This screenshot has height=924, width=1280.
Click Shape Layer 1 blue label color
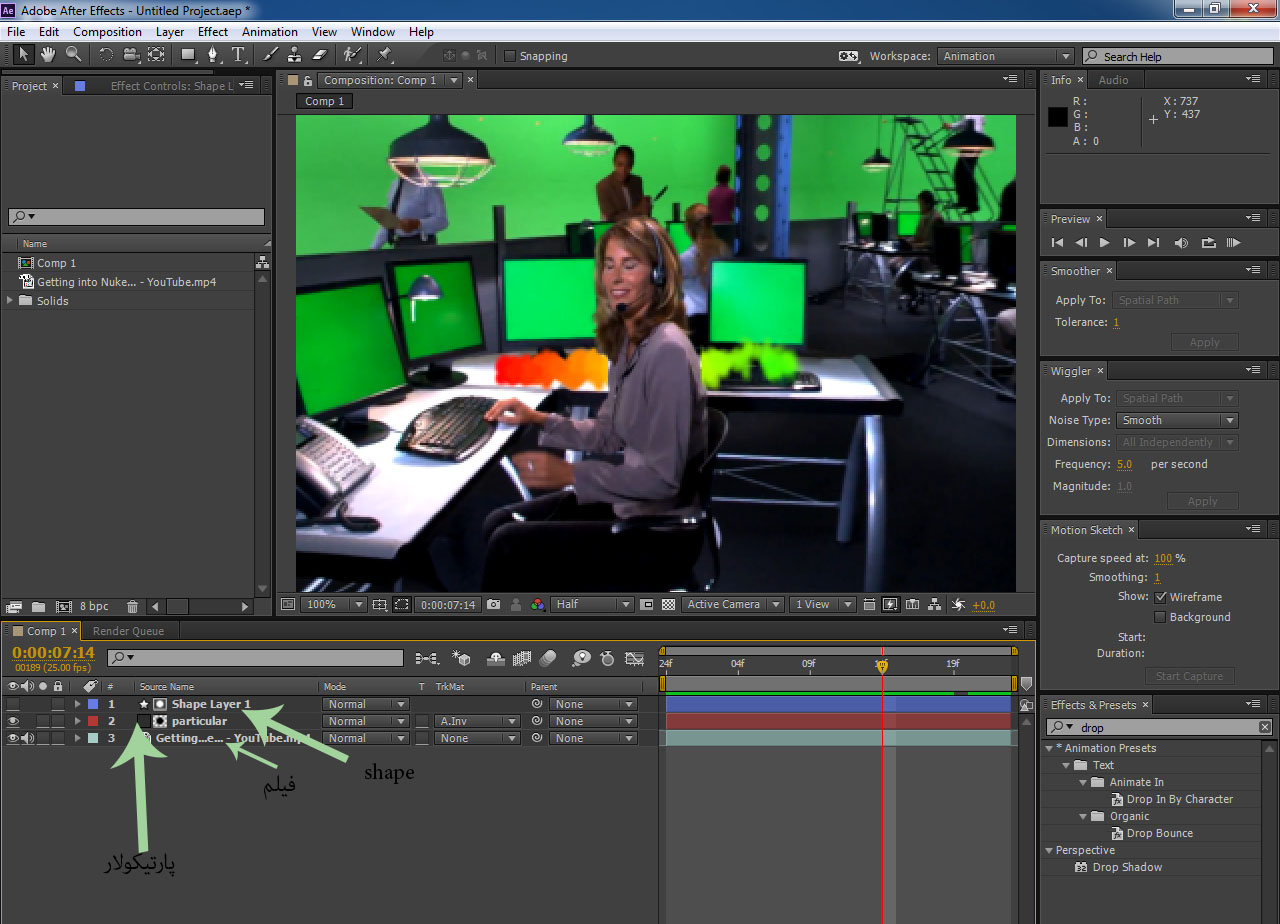[93, 704]
